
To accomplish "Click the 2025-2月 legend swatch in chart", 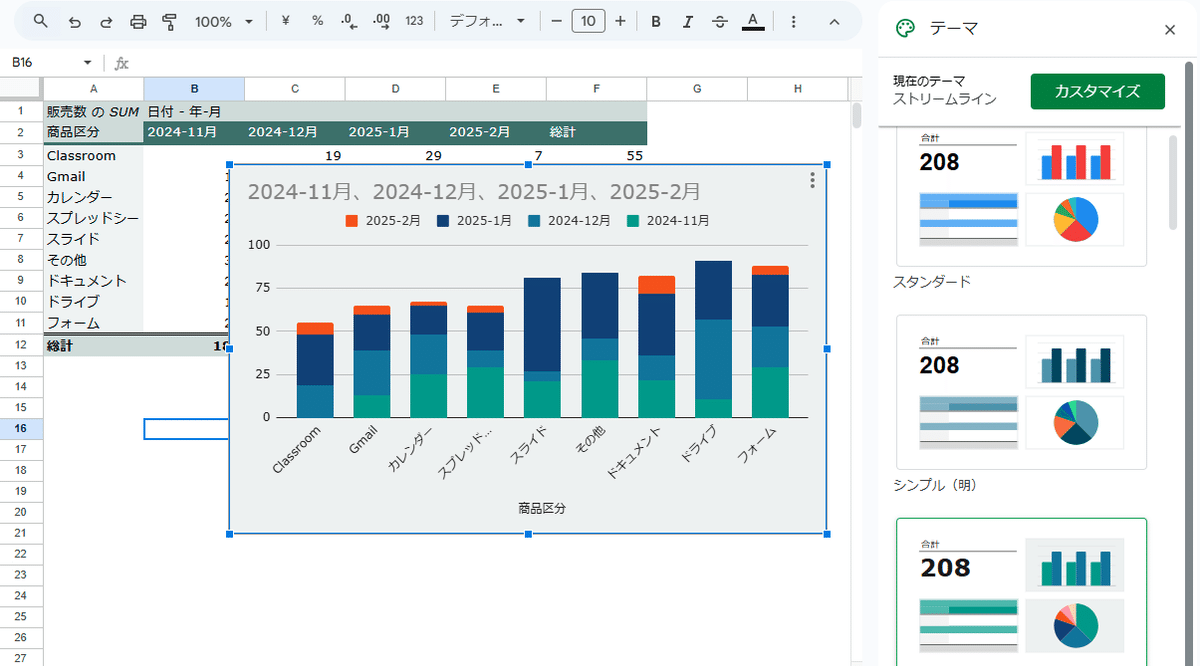I will point(352,220).
